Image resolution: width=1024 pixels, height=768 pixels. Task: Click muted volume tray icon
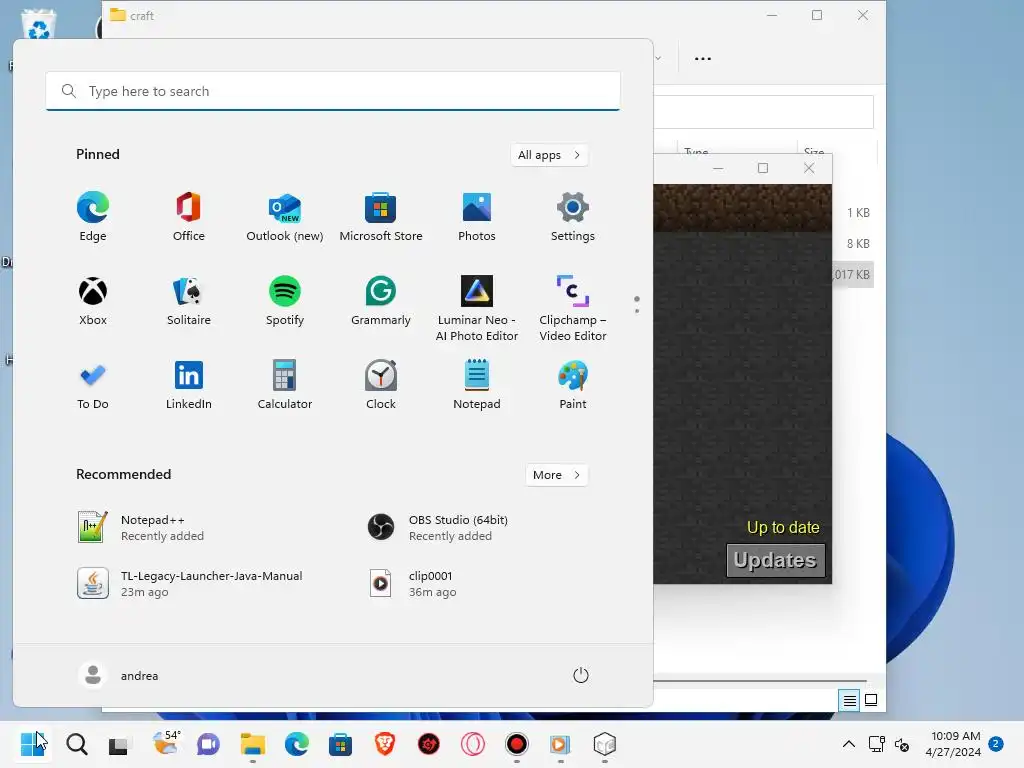point(902,744)
